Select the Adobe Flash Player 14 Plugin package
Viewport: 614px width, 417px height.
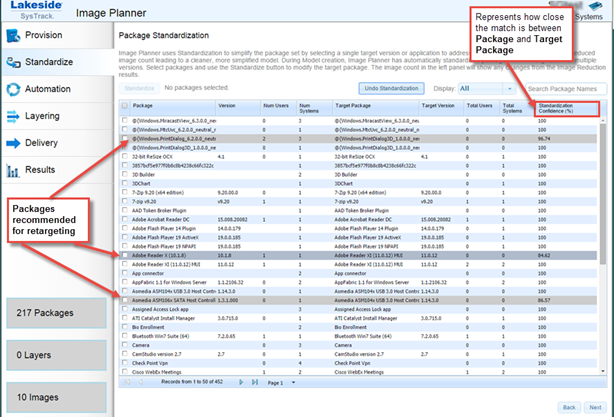tap(164, 228)
